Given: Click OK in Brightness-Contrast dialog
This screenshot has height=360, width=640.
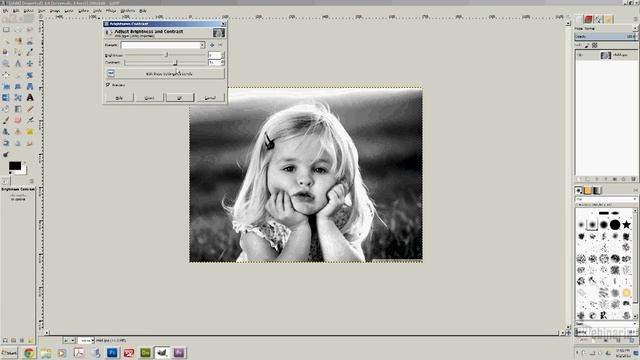Looking at the screenshot, I should (180, 98).
